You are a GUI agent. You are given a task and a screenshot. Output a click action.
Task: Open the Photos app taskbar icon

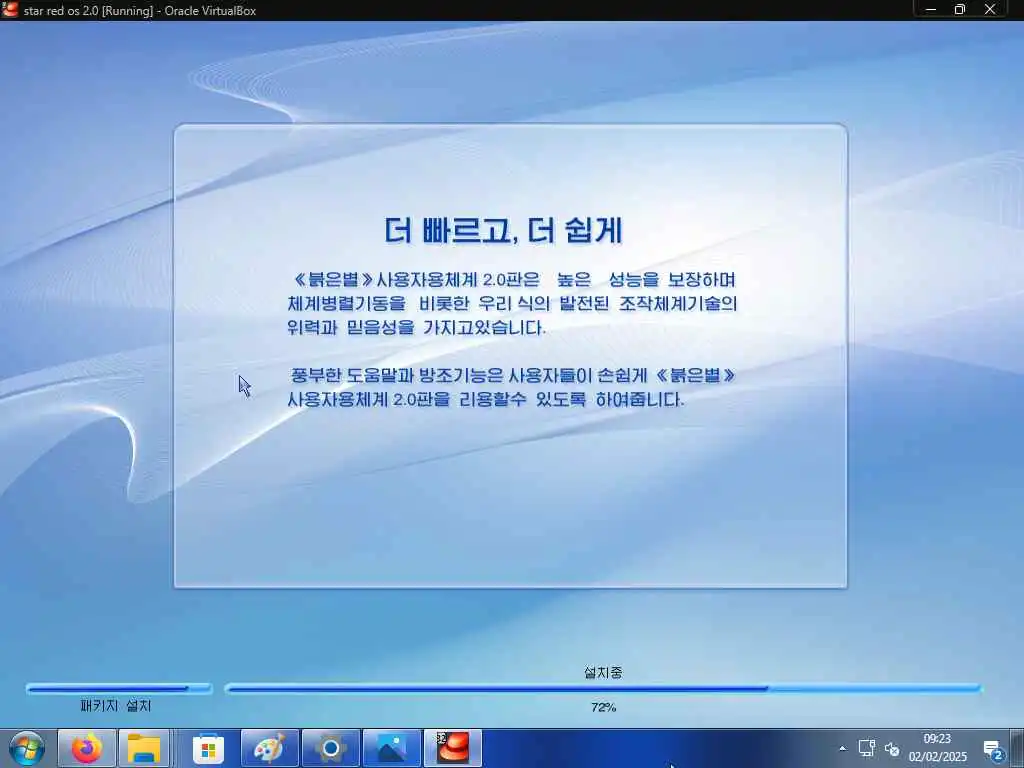tap(391, 748)
